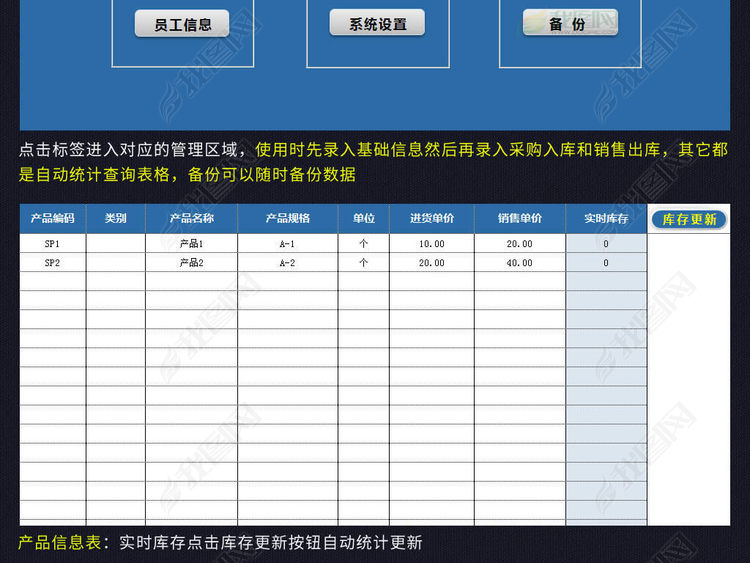The width and height of the screenshot is (750, 563).
Task: Select the 单位 column header
Action: (364, 219)
